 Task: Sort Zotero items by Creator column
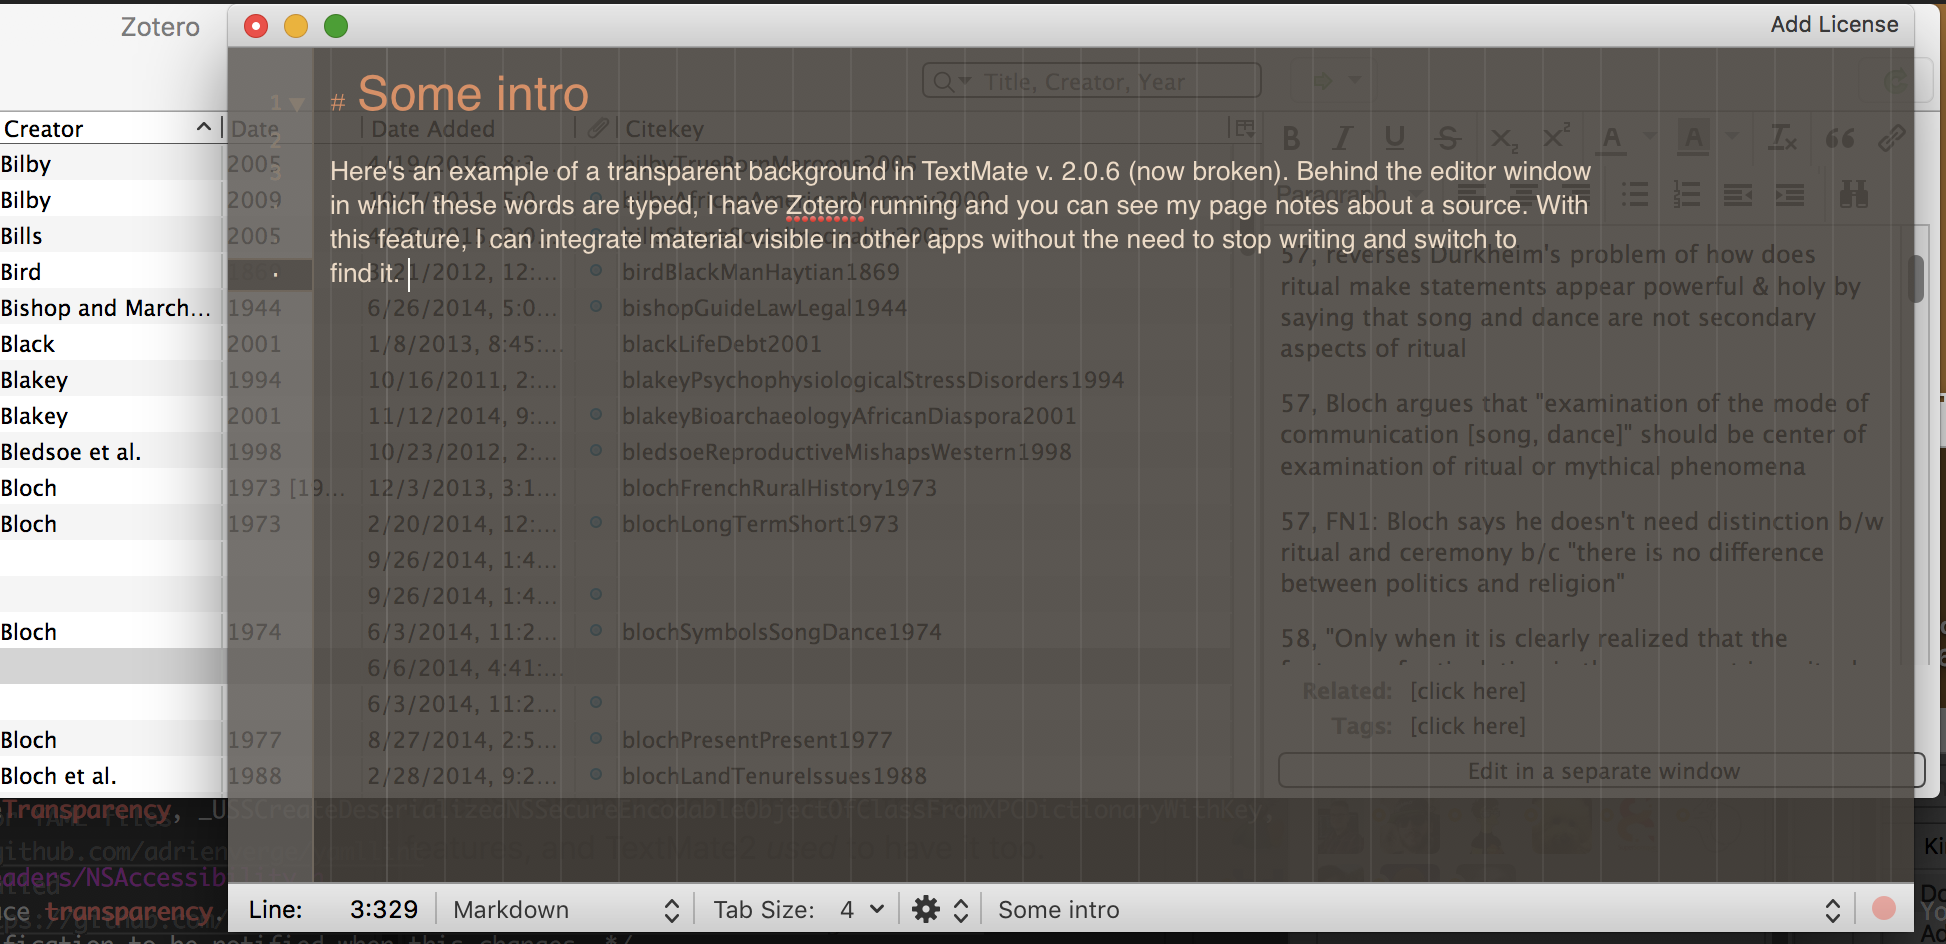click(x=110, y=128)
